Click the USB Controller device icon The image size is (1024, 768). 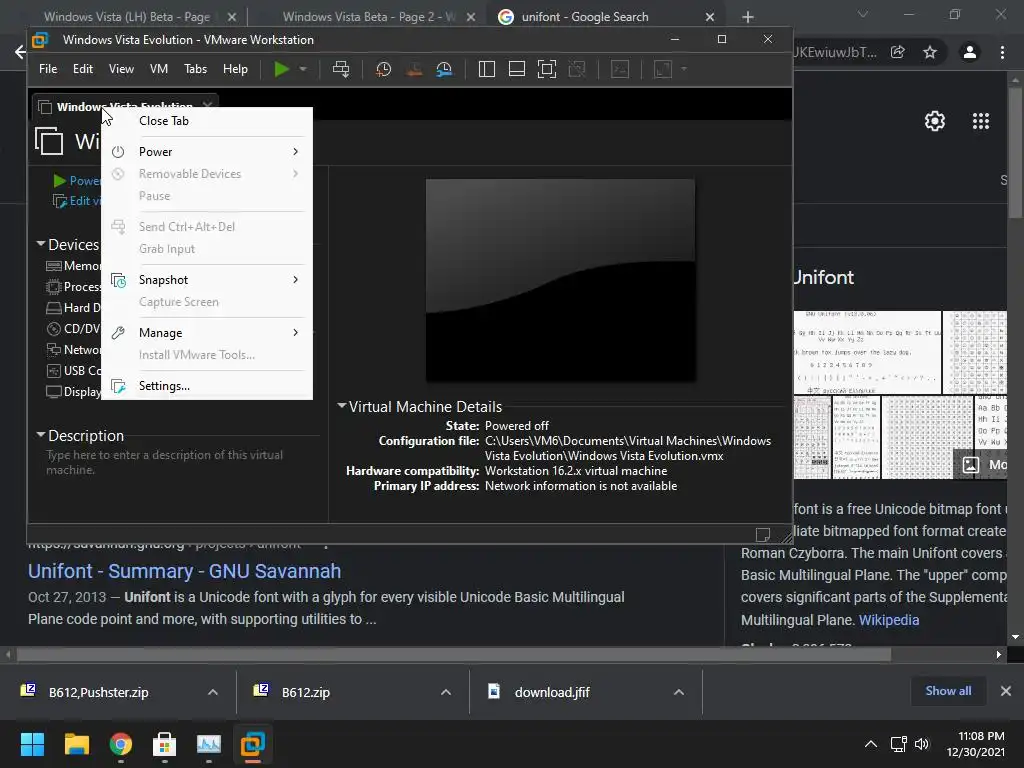click(54, 370)
